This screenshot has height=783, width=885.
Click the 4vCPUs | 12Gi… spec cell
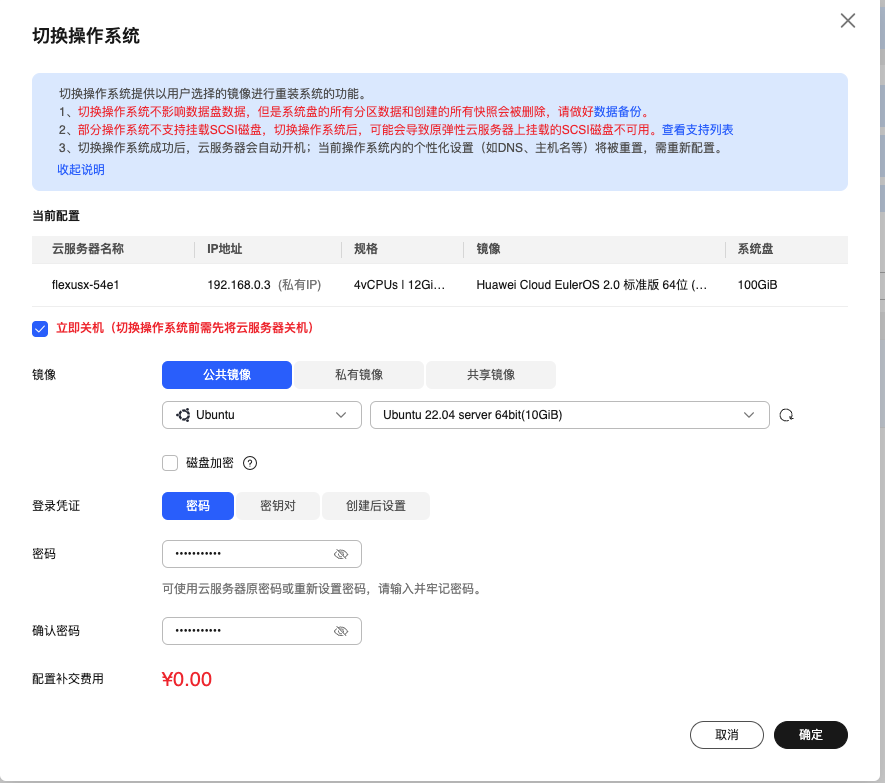[399, 285]
